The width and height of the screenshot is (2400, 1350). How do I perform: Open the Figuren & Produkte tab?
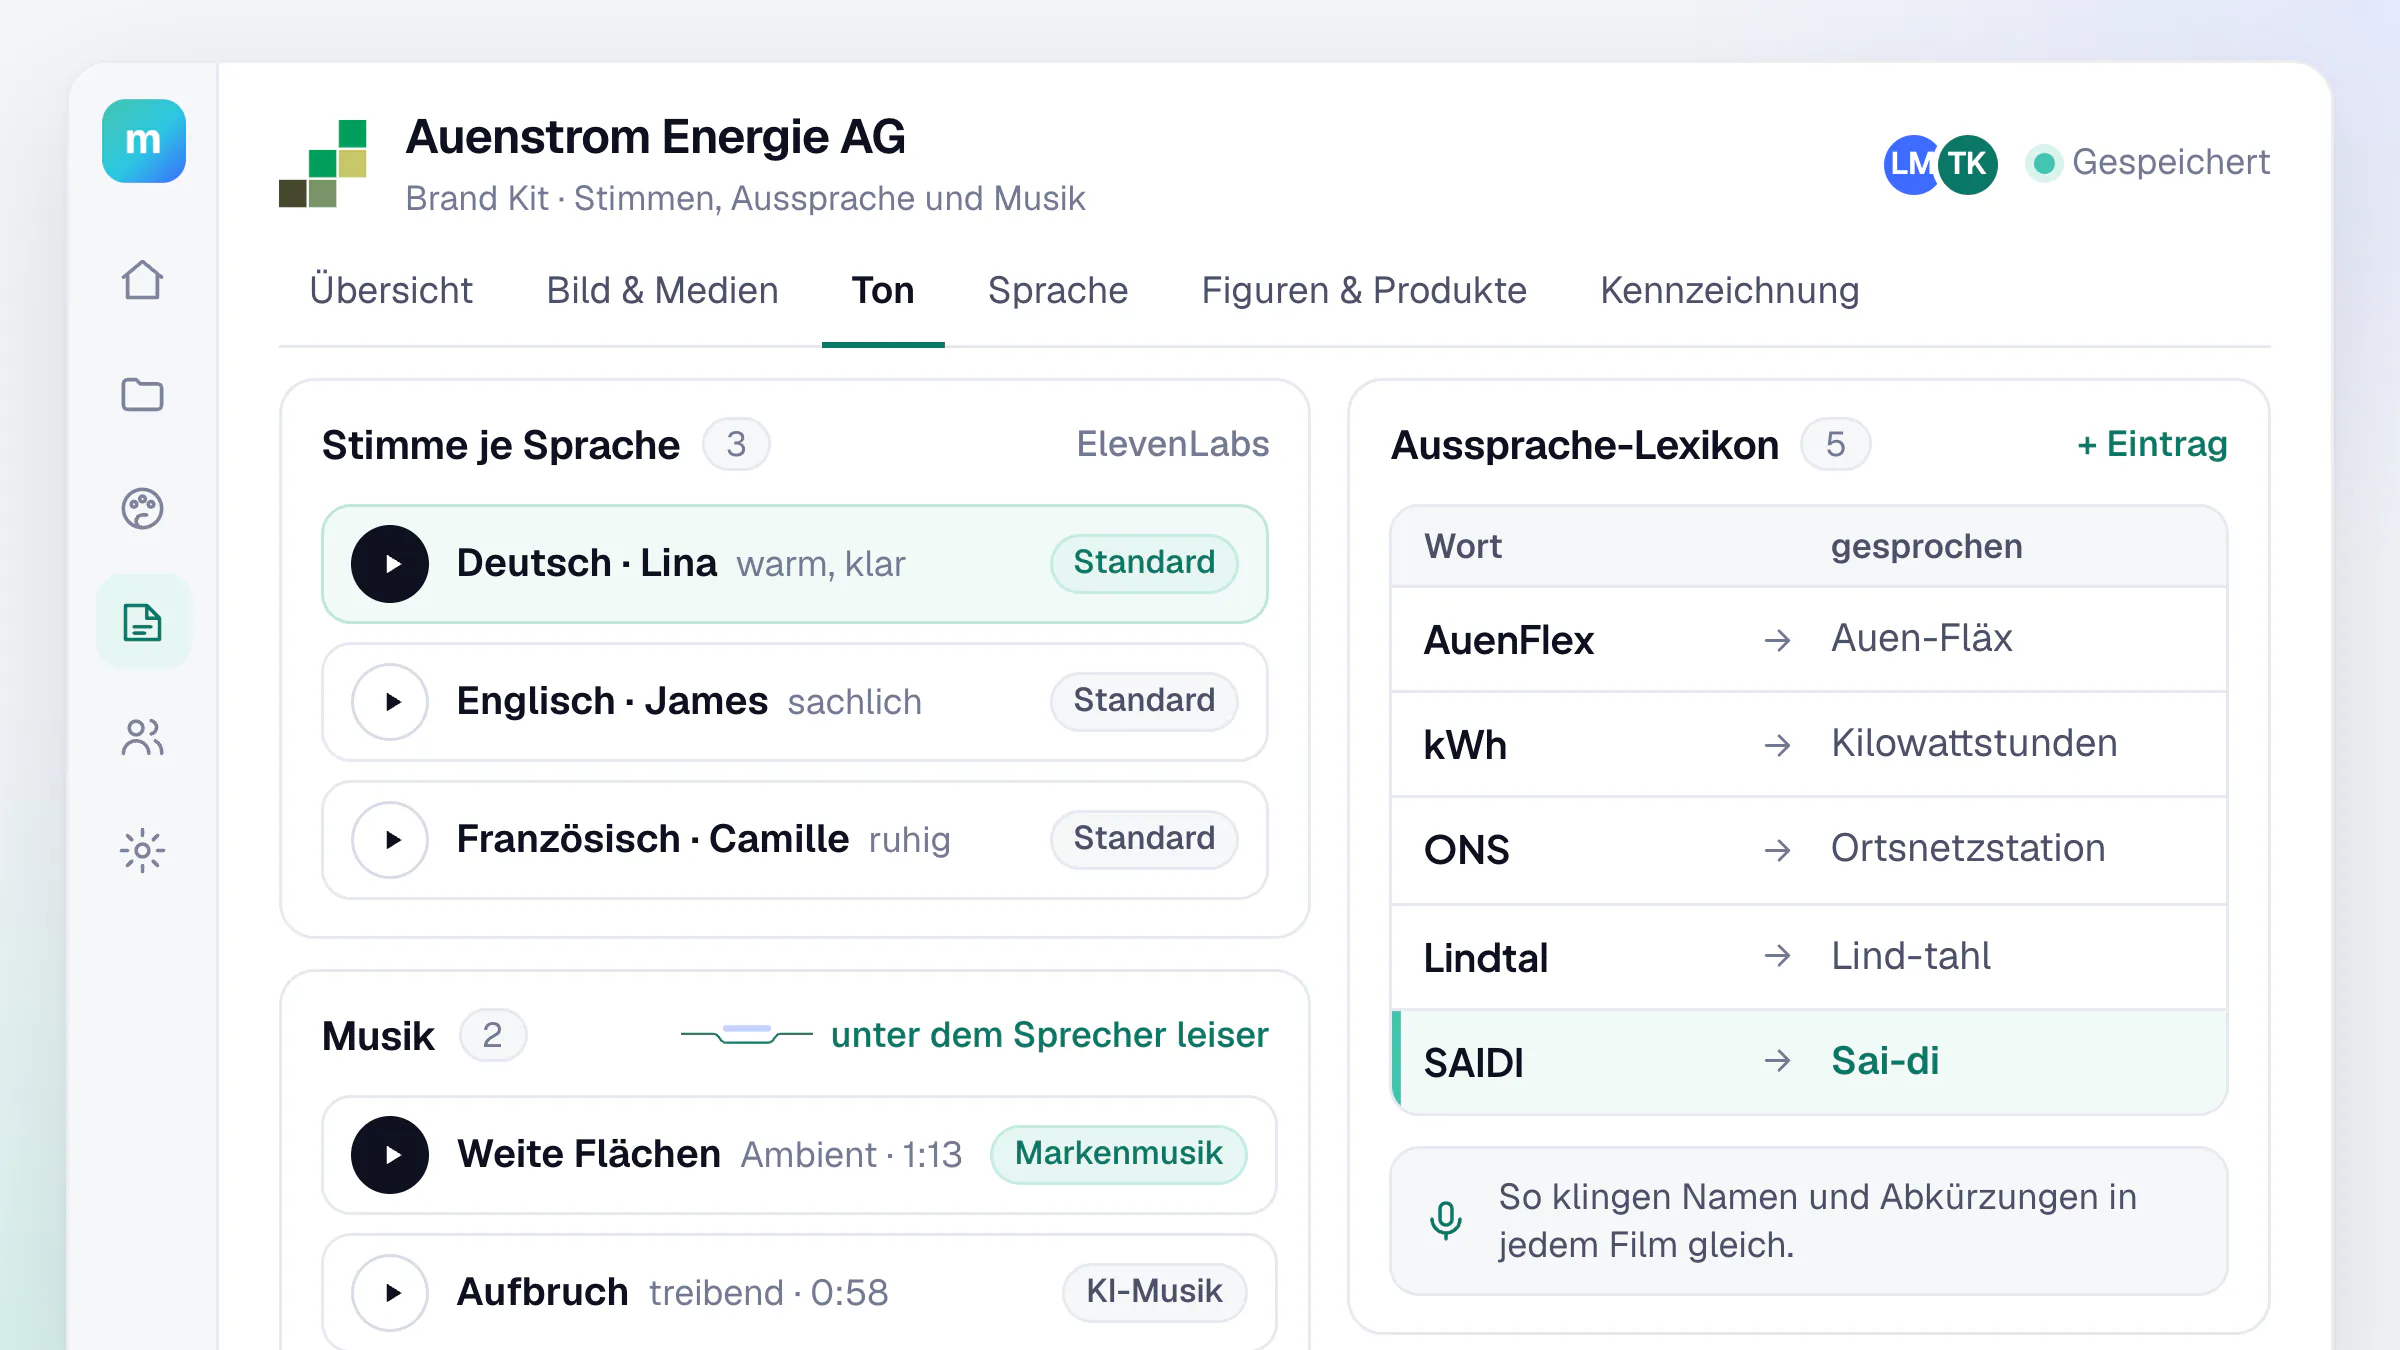pyautogui.click(x=1364, y=290)
